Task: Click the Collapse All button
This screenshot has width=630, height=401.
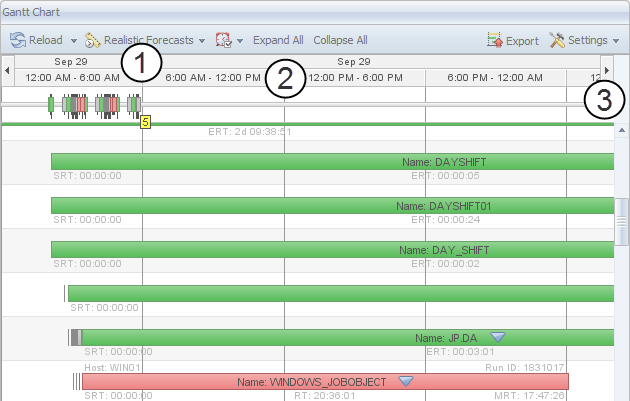Action: point(340,41)
